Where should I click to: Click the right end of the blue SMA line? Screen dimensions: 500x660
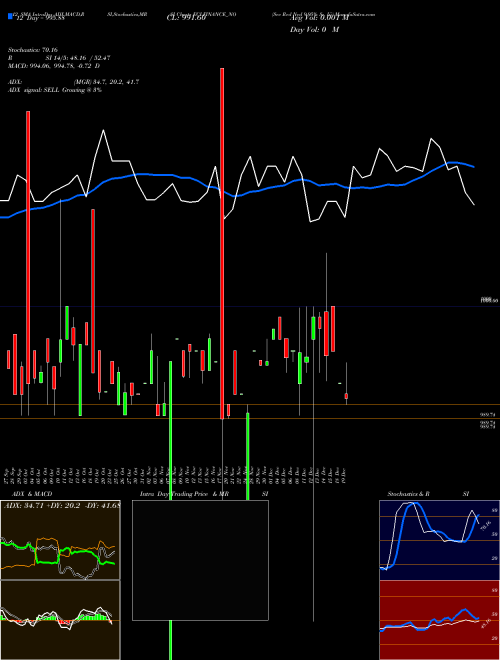473,166
